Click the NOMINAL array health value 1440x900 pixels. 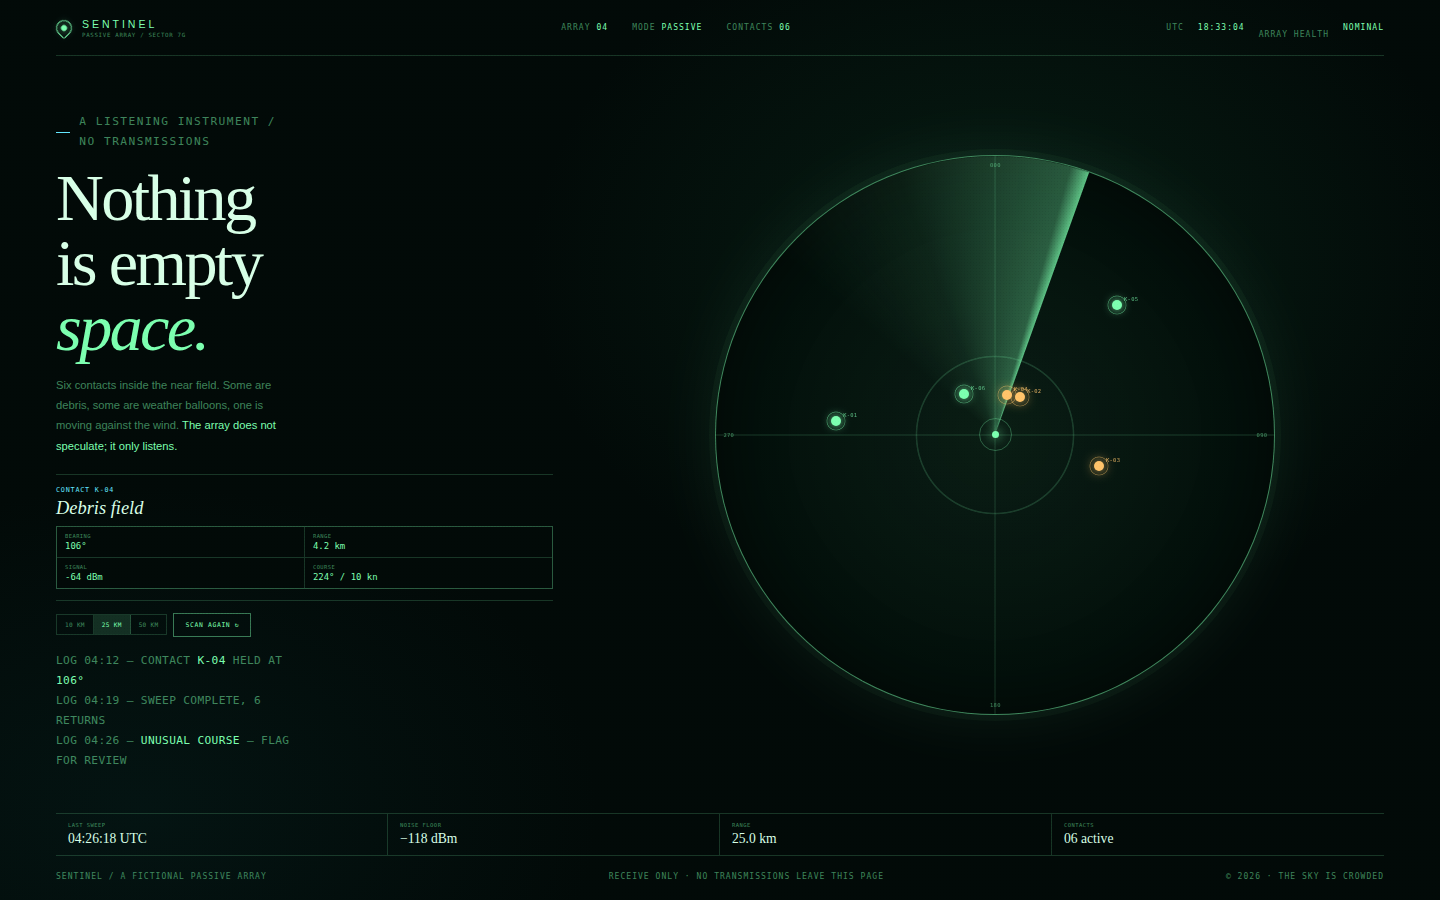(x=1363, y=27)
